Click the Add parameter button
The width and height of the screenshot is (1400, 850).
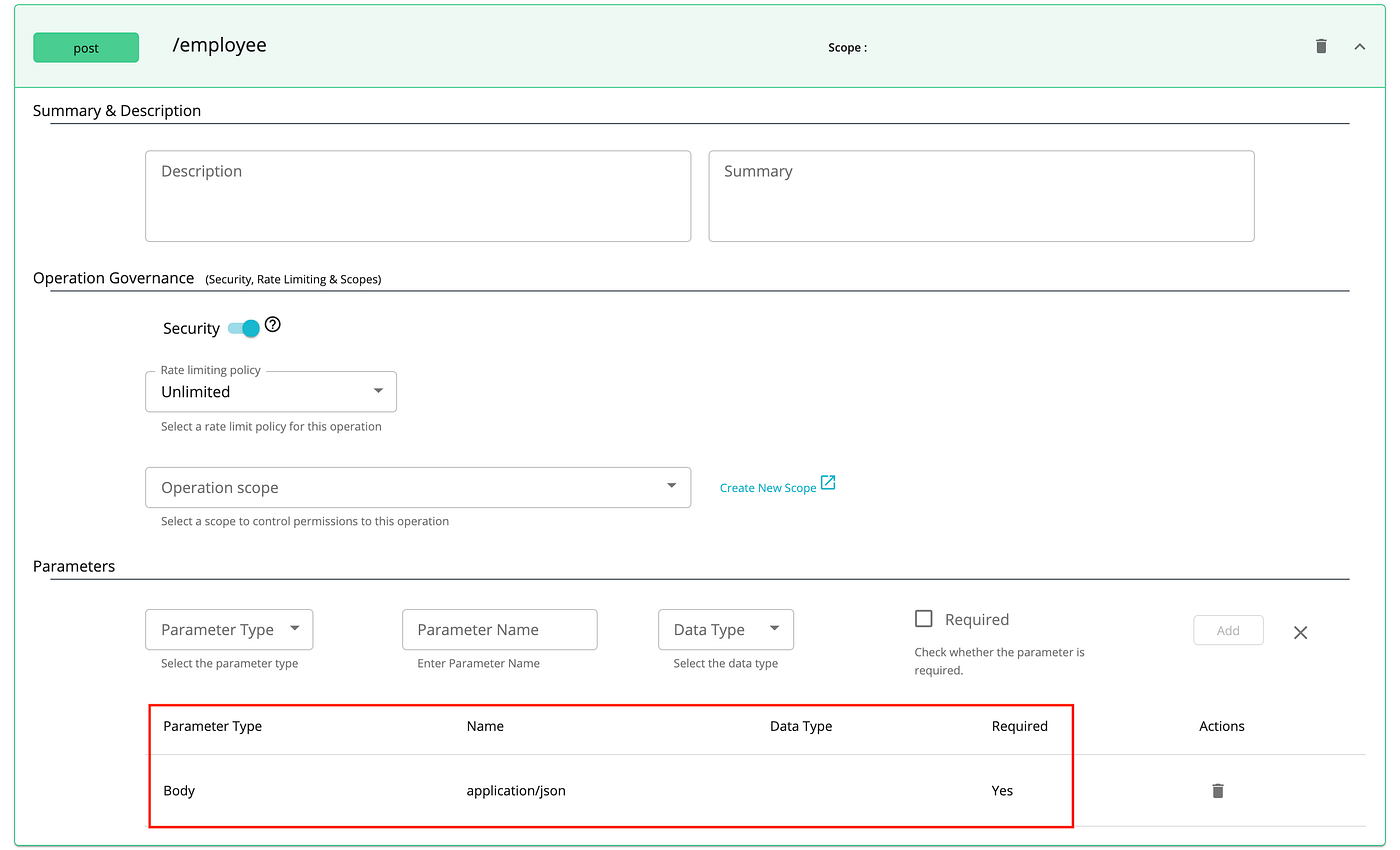[x=1228, y=630]
